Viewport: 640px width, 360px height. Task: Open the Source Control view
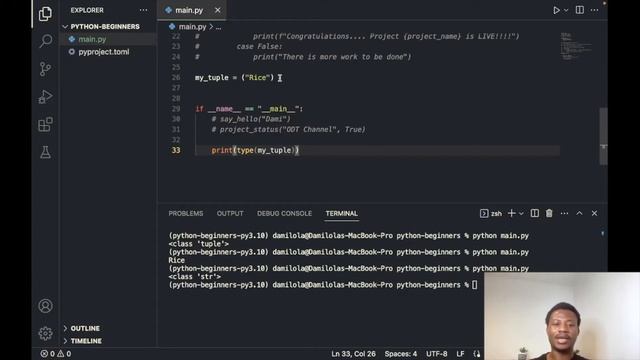[x=45, y=69]
